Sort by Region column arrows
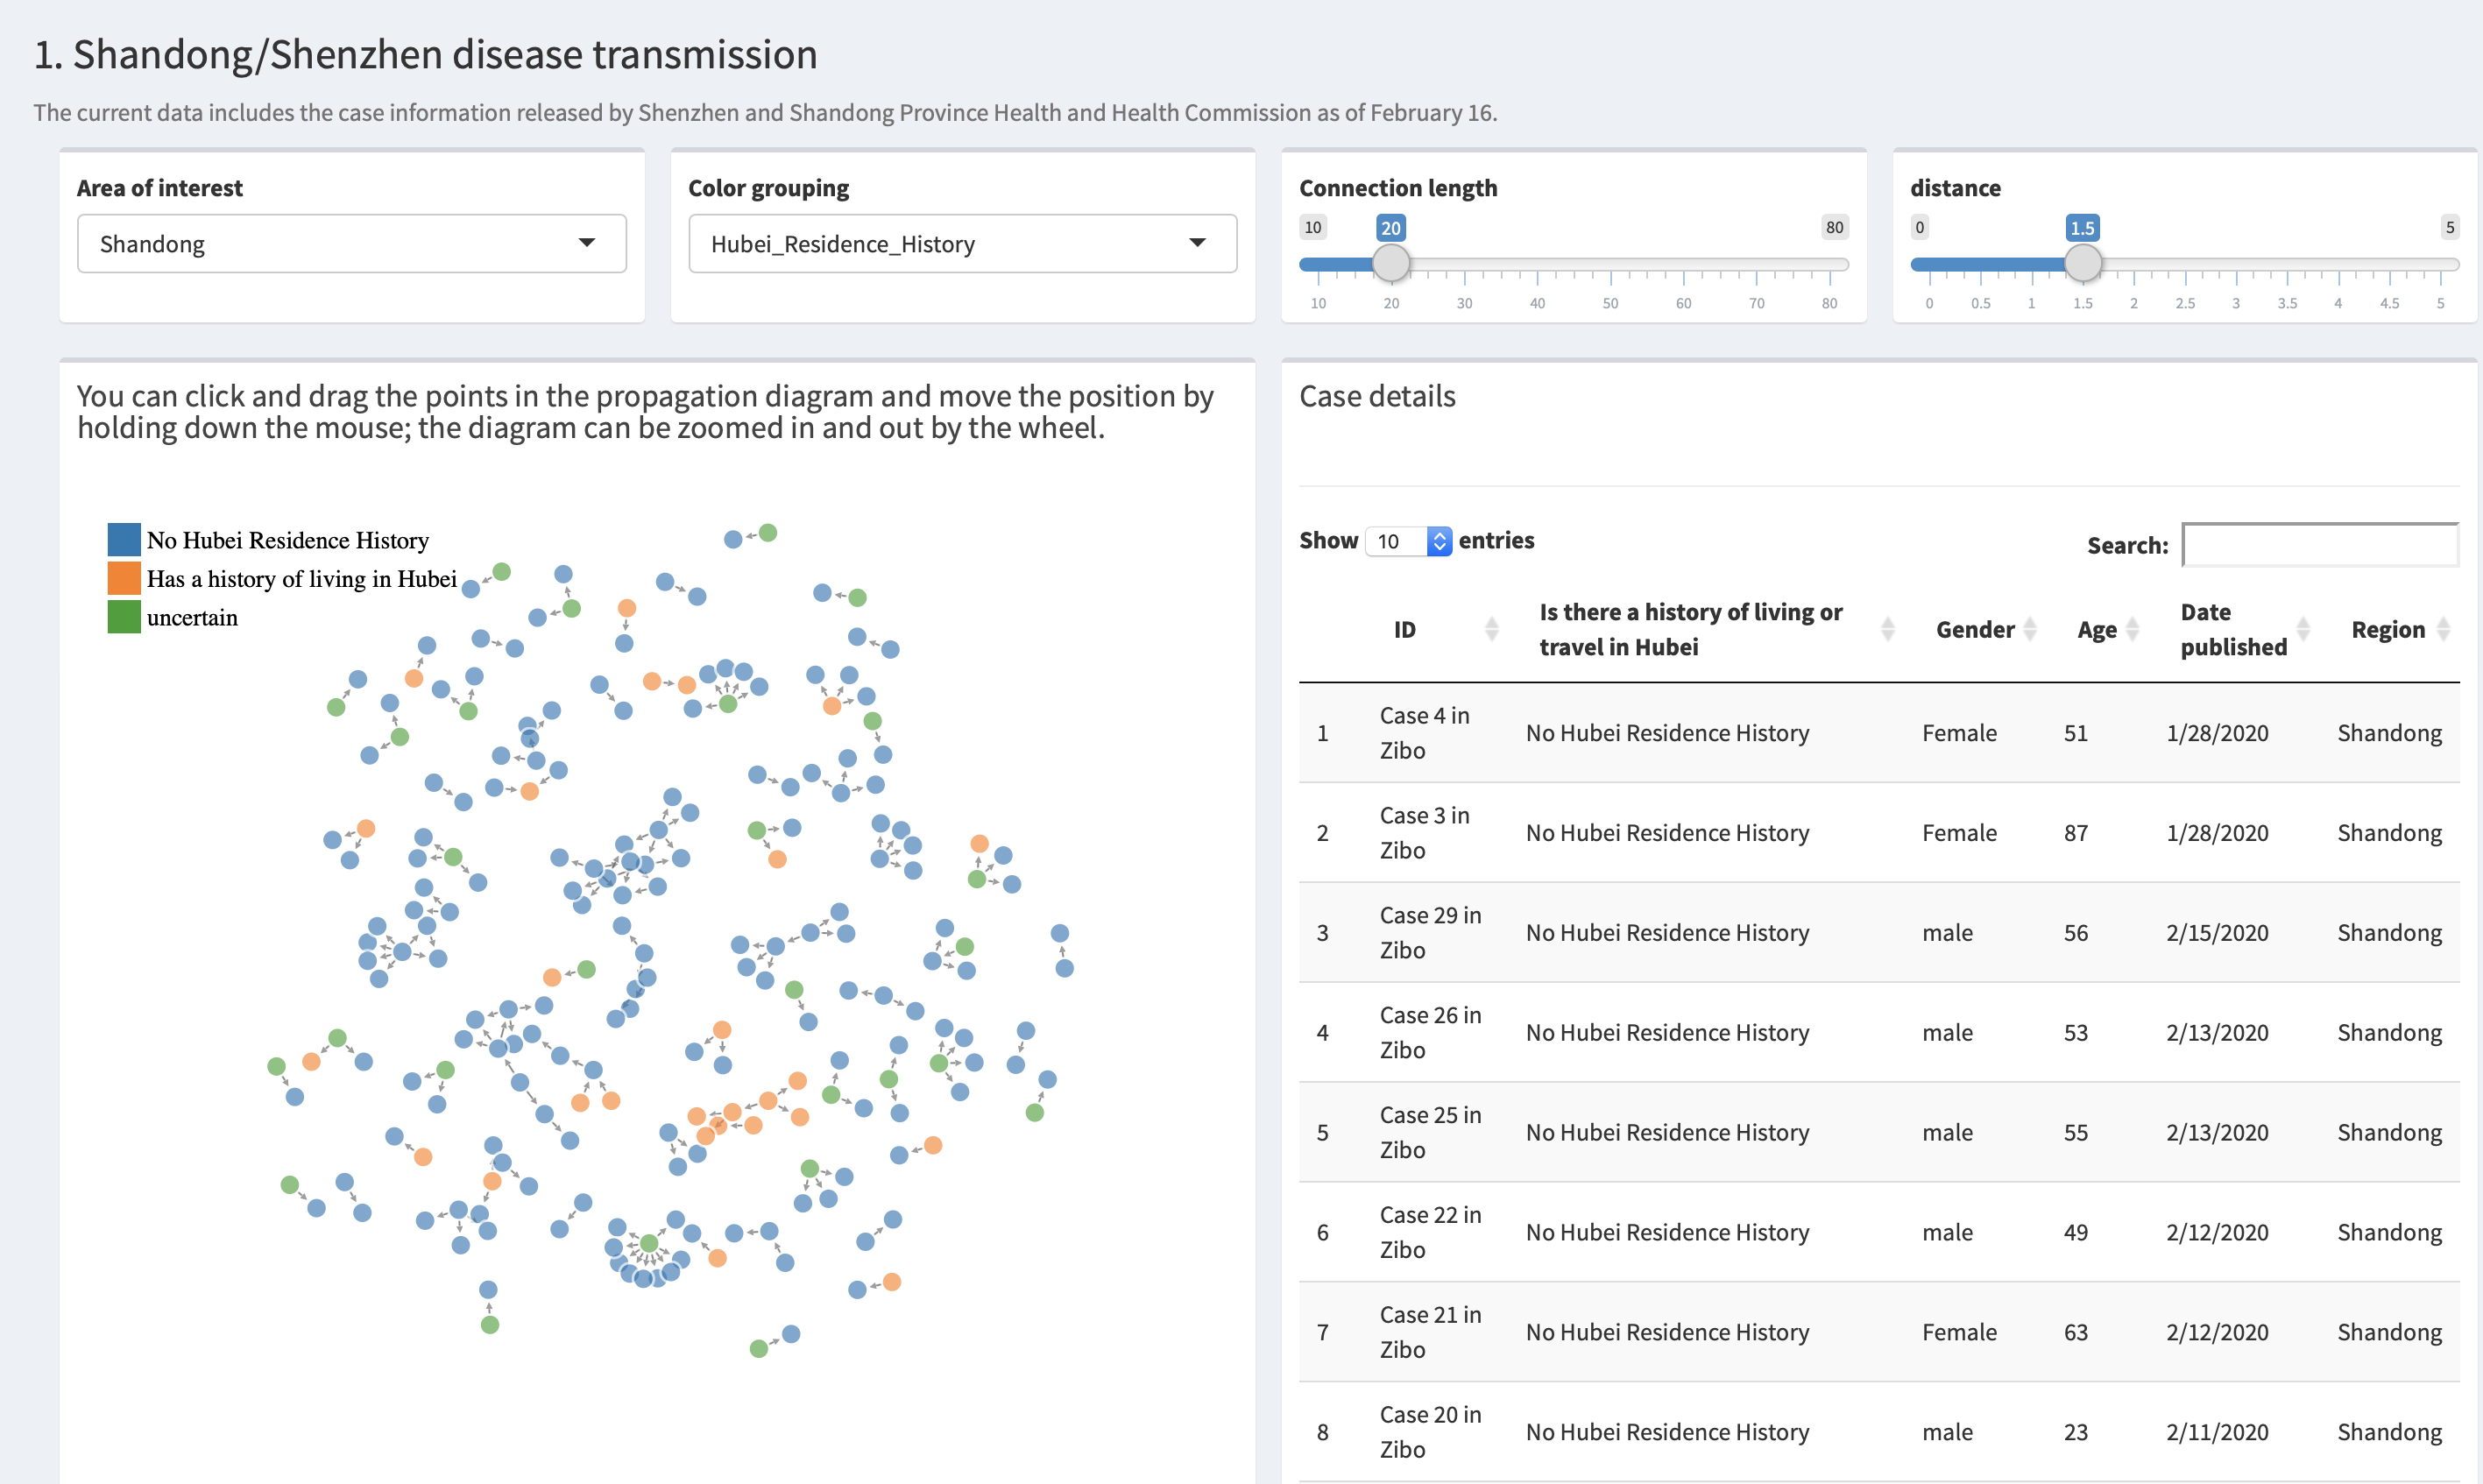Viewport: 2483px width, 1484px height. click(2443, 629)
